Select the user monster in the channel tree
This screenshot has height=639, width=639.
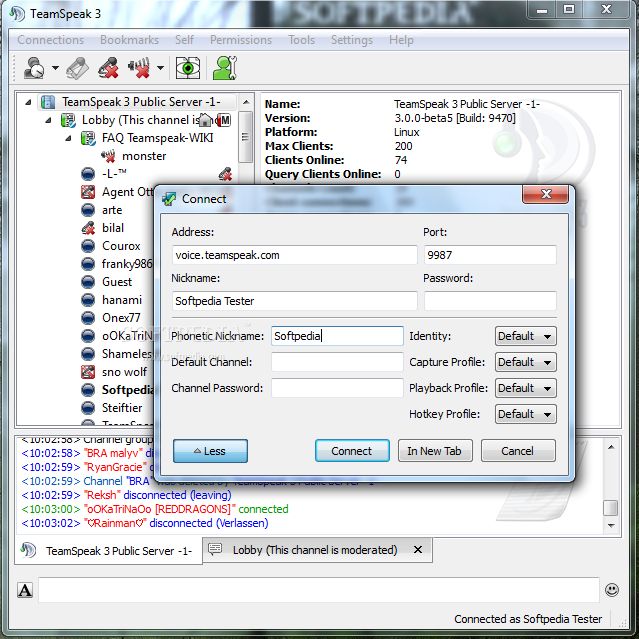tap(144, 156)
